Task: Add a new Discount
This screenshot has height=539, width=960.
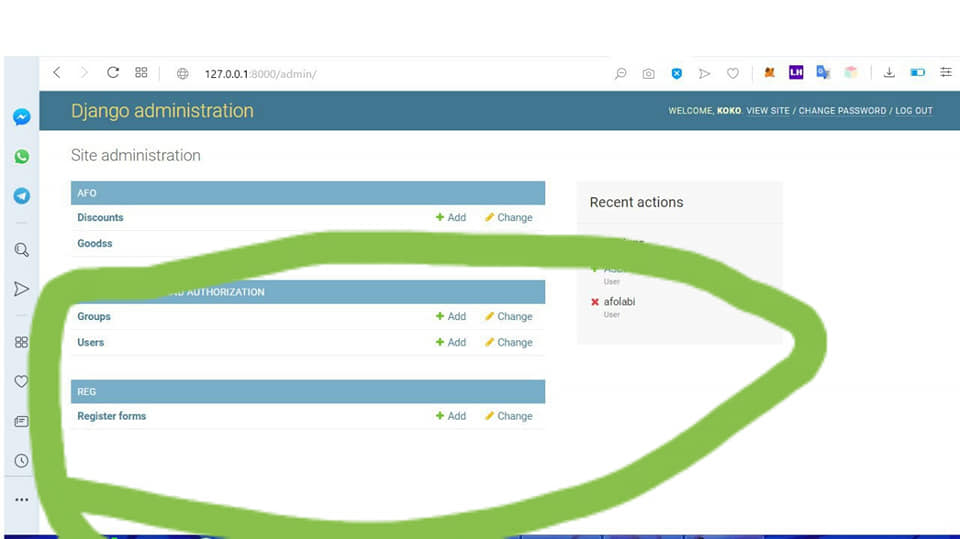Action: tap(451, 217)
